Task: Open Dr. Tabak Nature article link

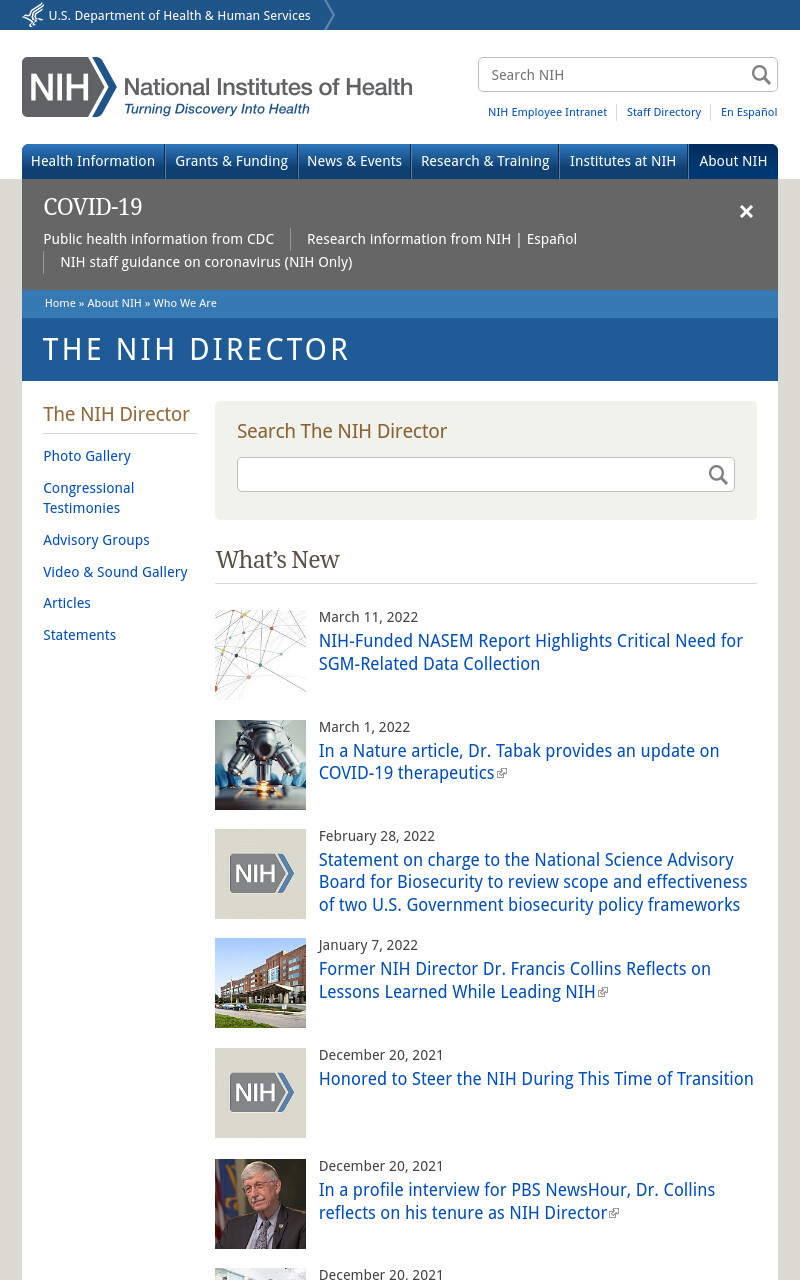Action: [519, 762]
